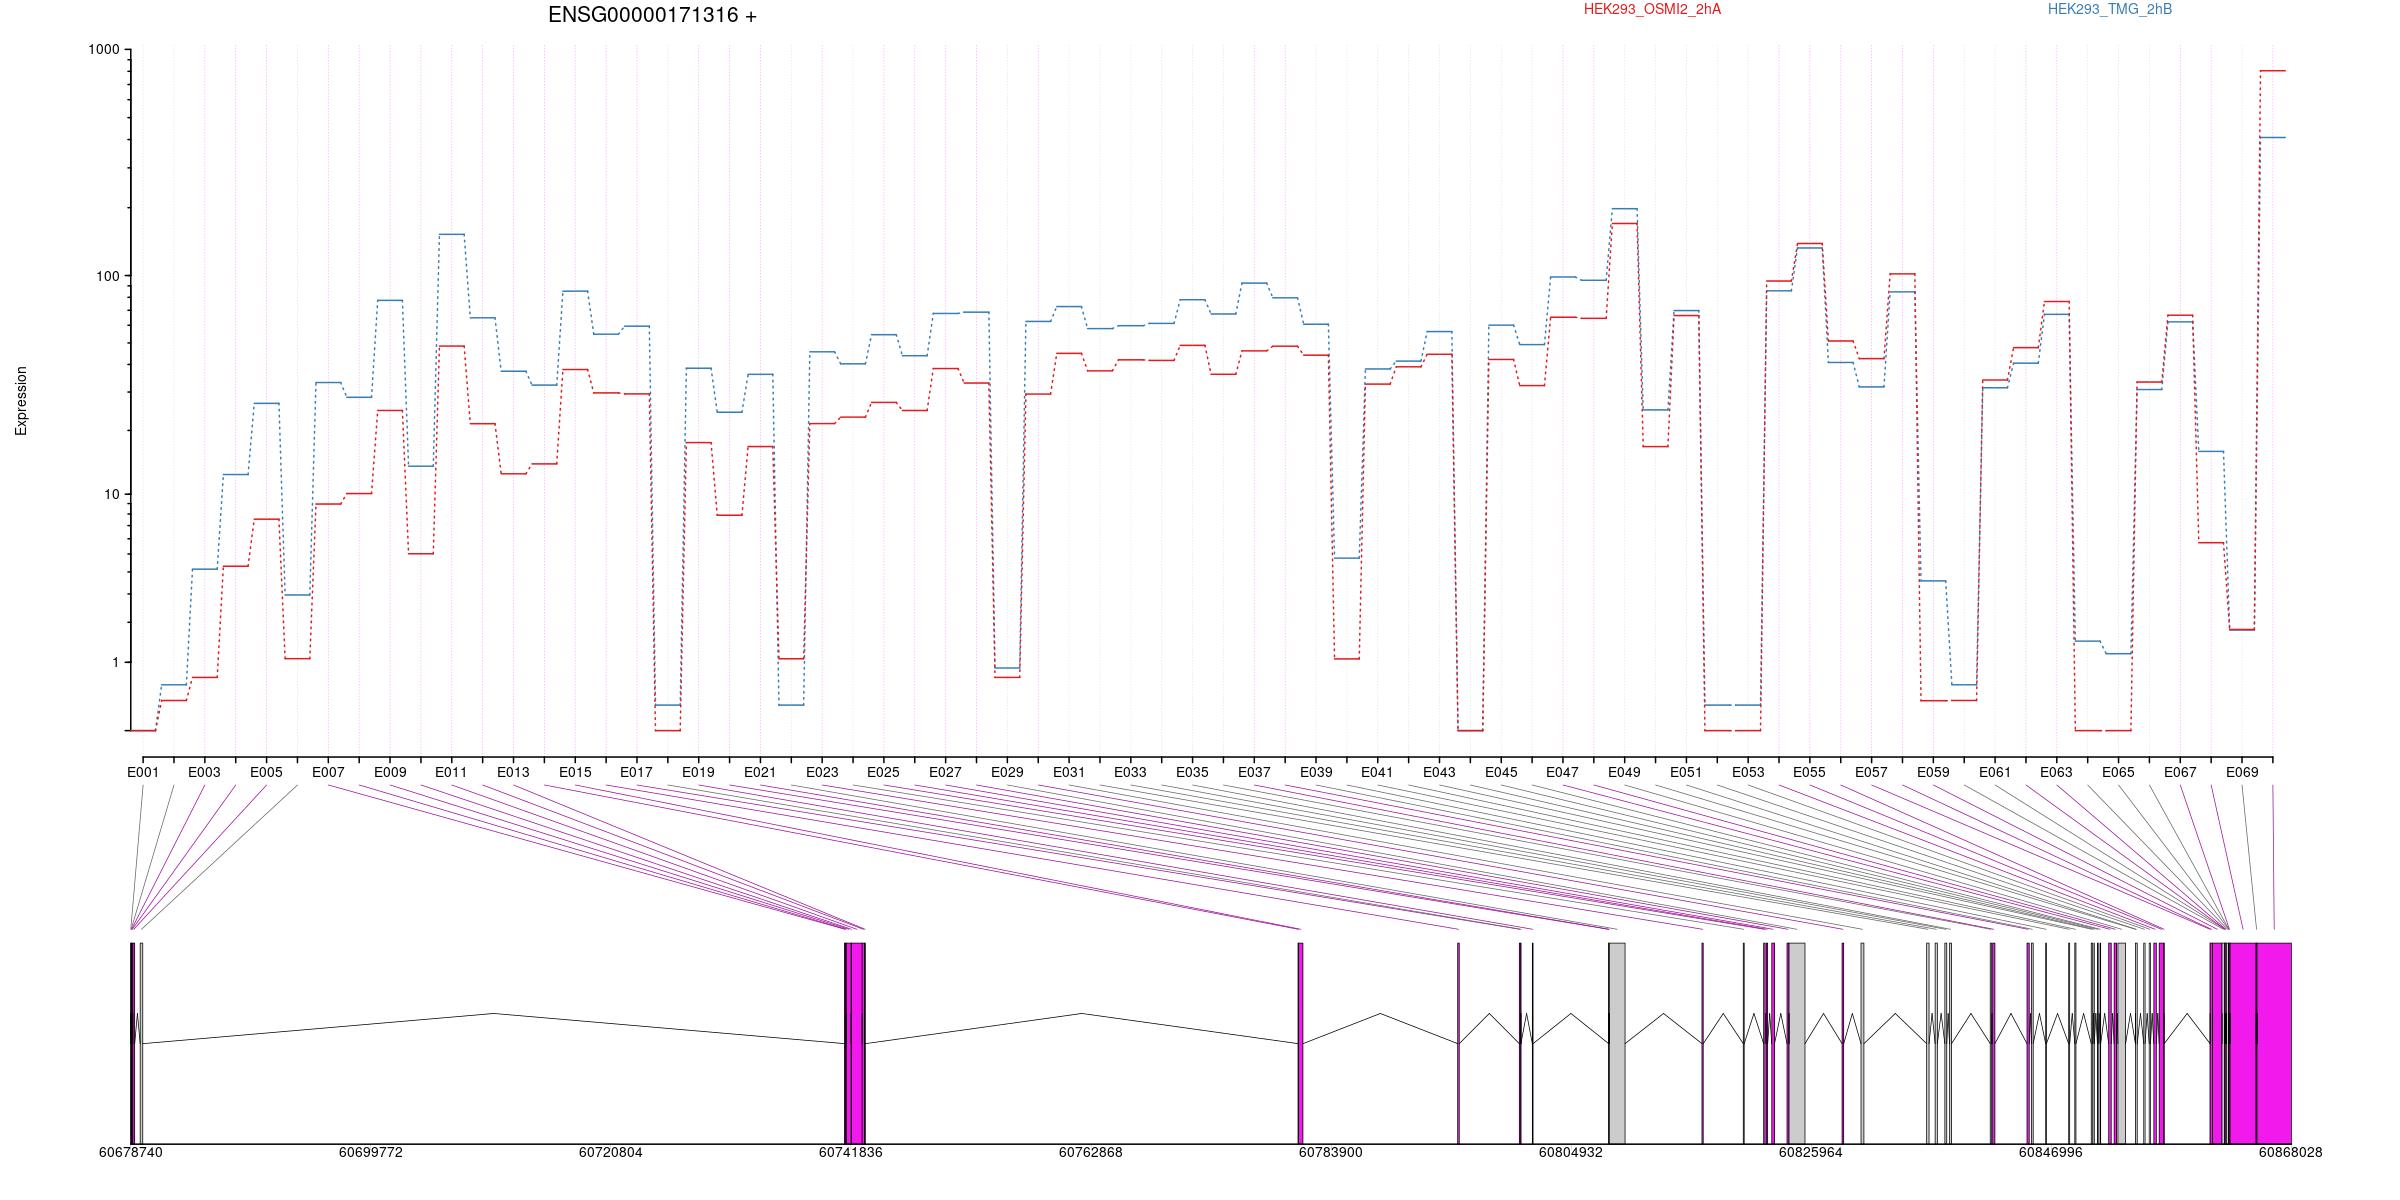
Task: Click exon label E019
Action: pos(698,772)
